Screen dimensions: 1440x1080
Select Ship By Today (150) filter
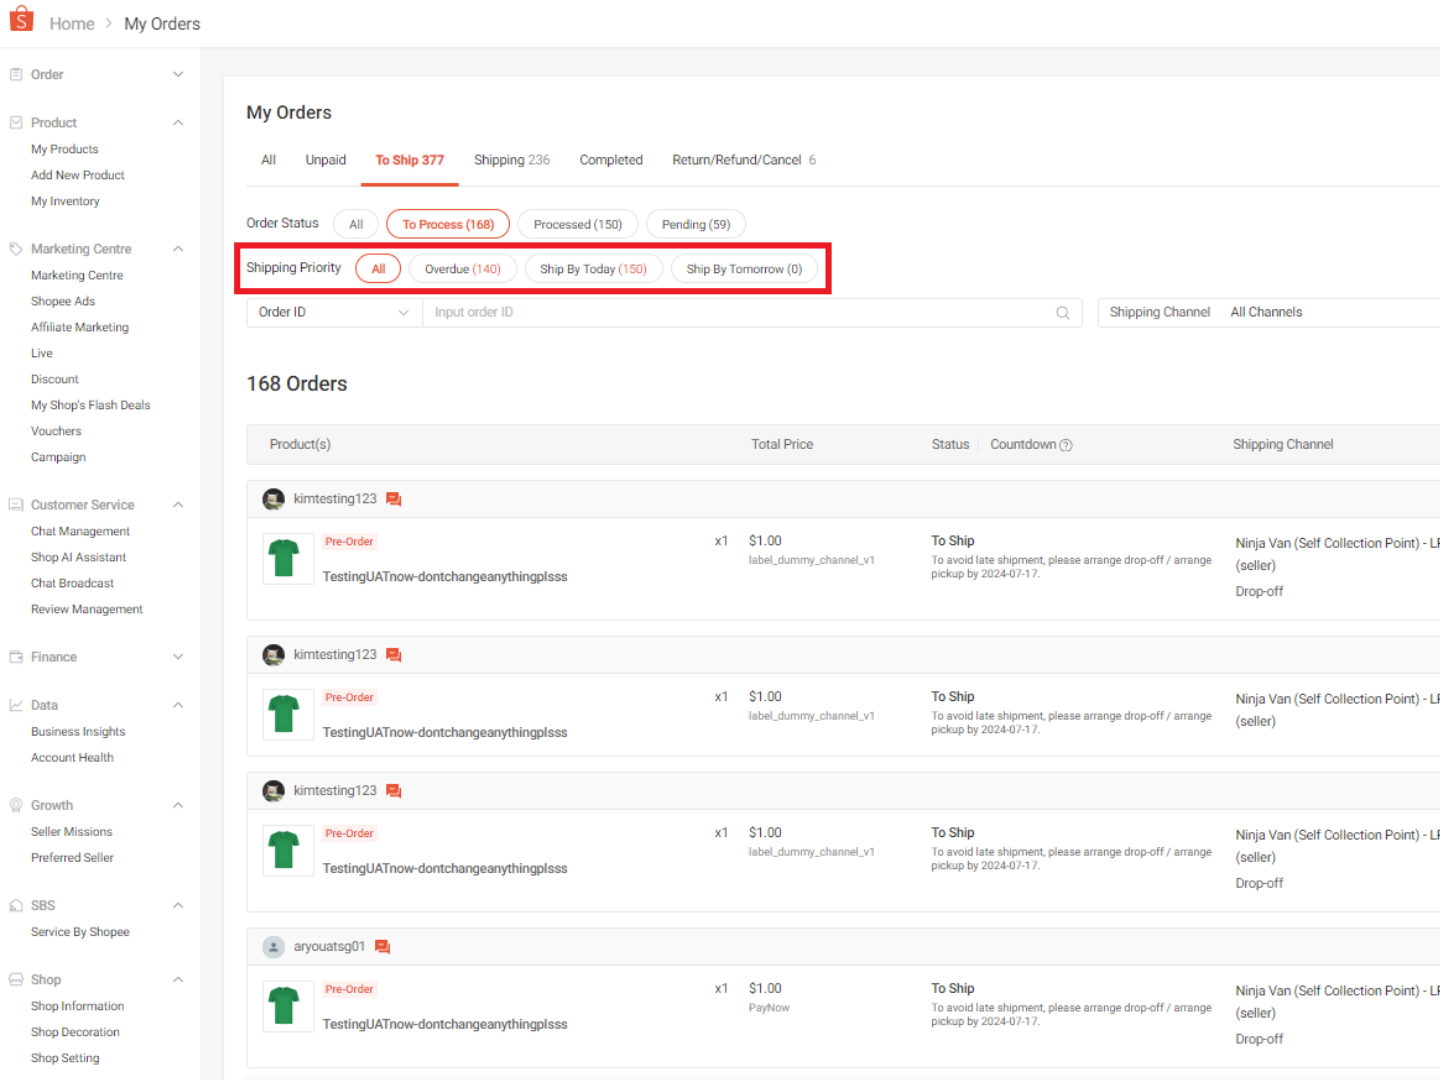593,269
